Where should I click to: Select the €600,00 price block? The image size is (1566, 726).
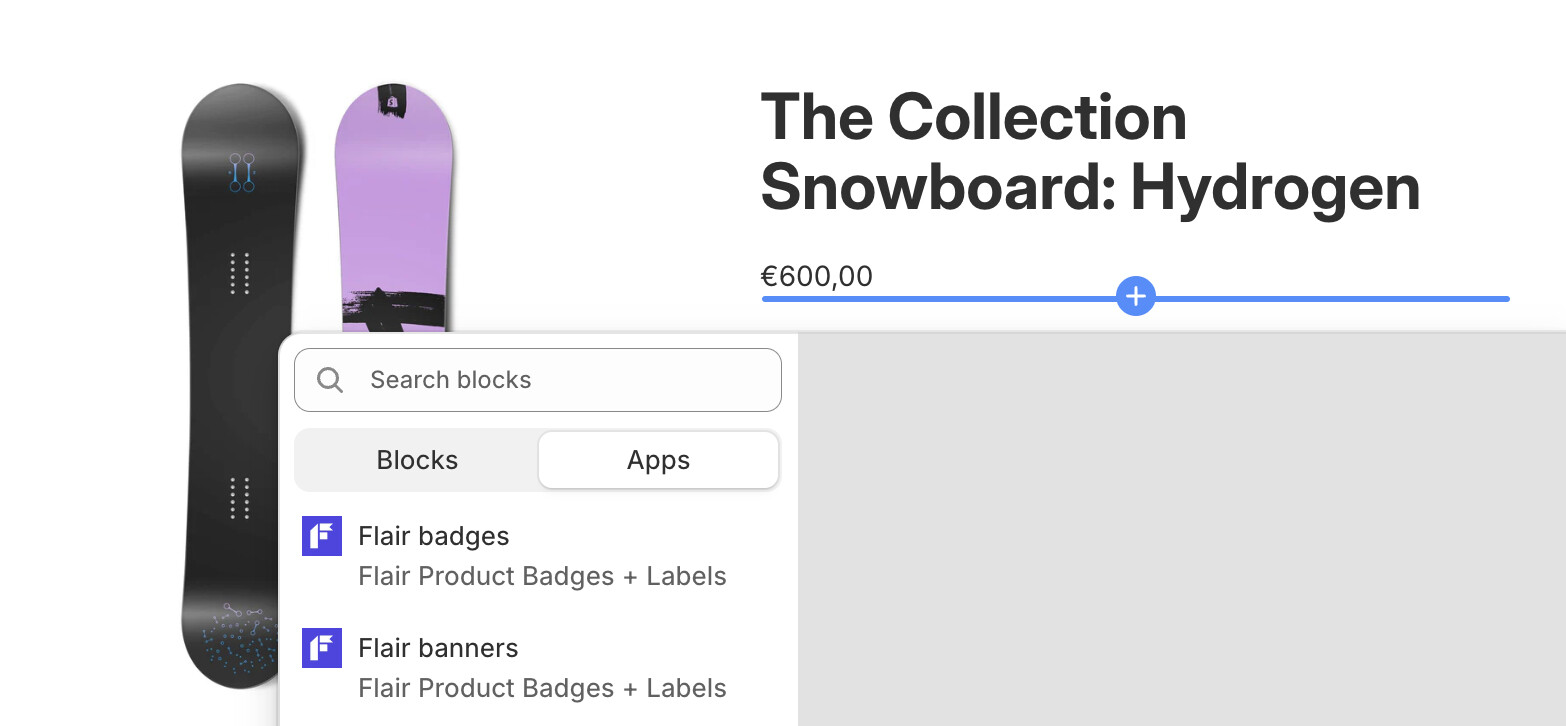(x=817, y=276)
